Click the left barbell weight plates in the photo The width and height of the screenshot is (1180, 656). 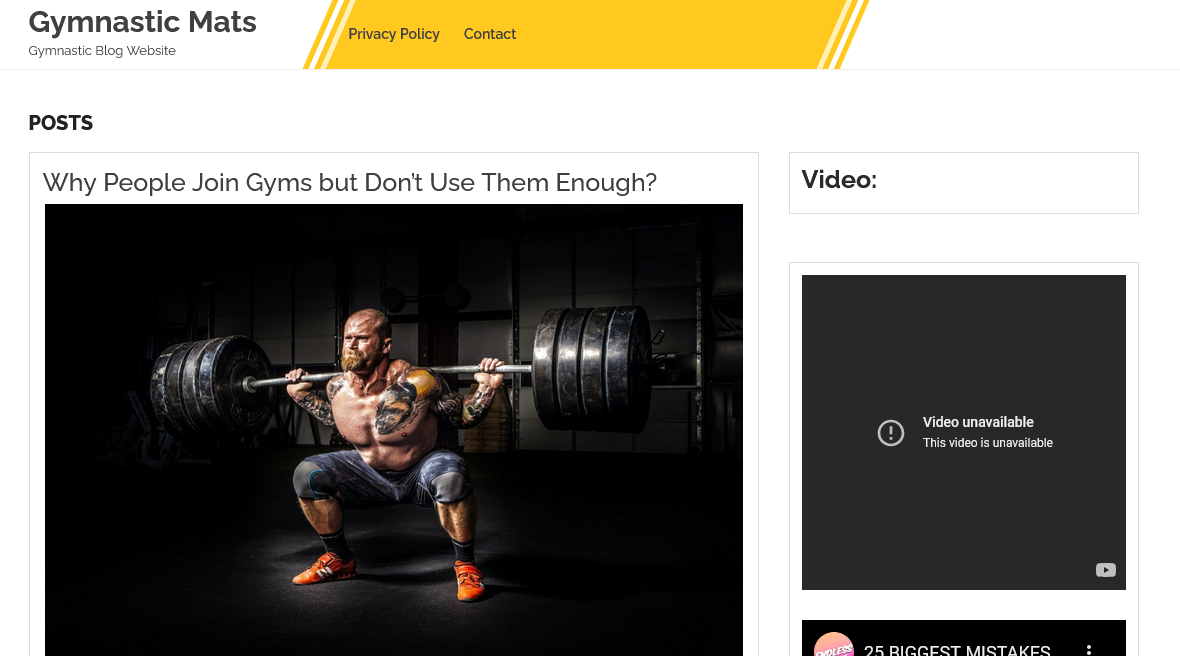pyautogui.click(x=211, y=387)
